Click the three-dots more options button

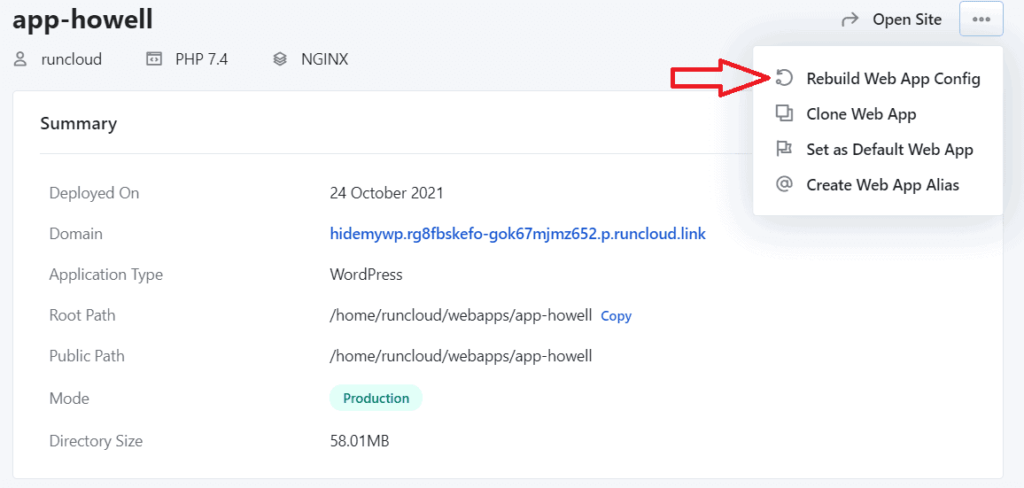(x=980, y=19)
